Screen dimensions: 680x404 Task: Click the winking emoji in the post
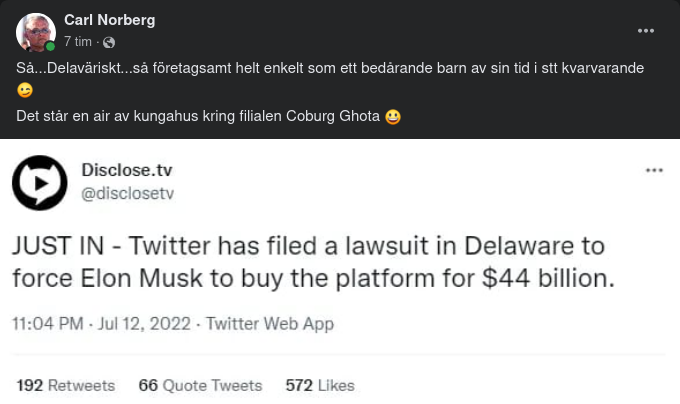(x=24, y=91)
